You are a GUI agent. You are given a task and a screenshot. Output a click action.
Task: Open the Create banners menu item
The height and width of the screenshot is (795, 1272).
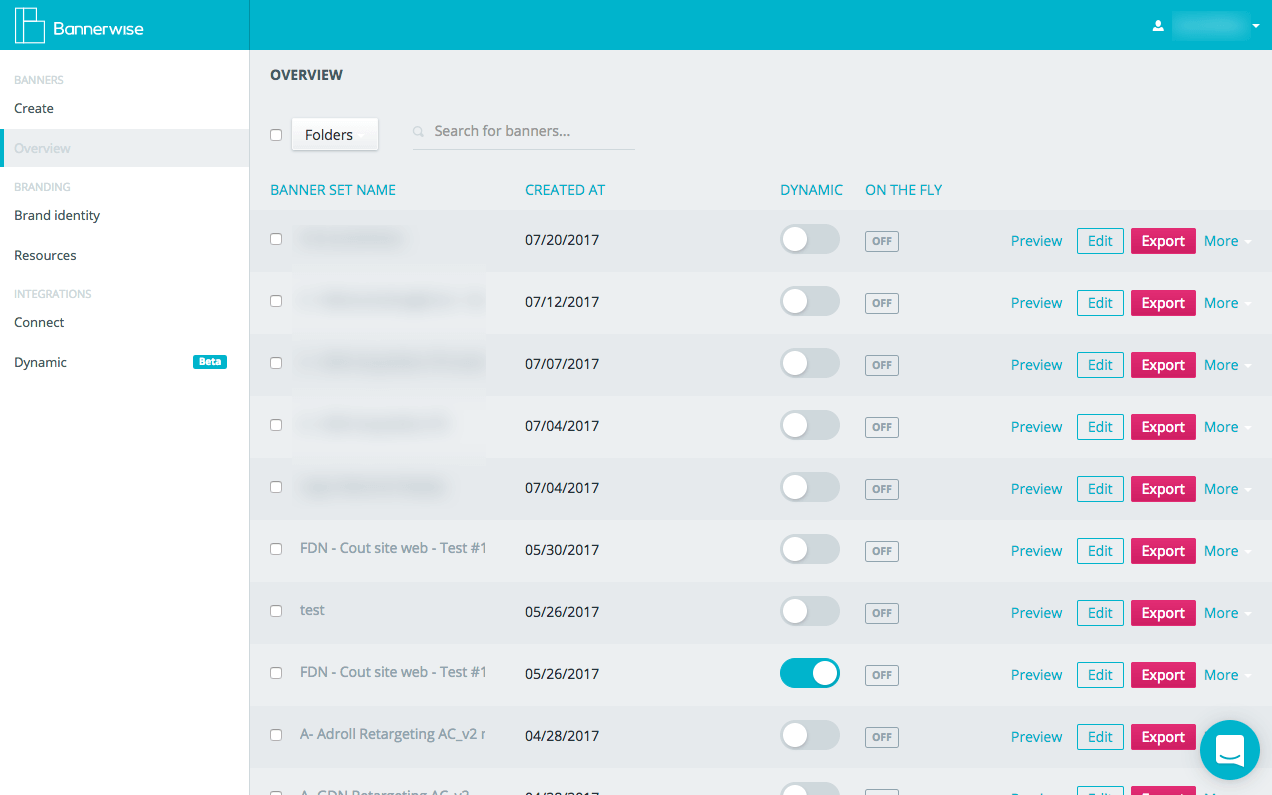(34, 108)
